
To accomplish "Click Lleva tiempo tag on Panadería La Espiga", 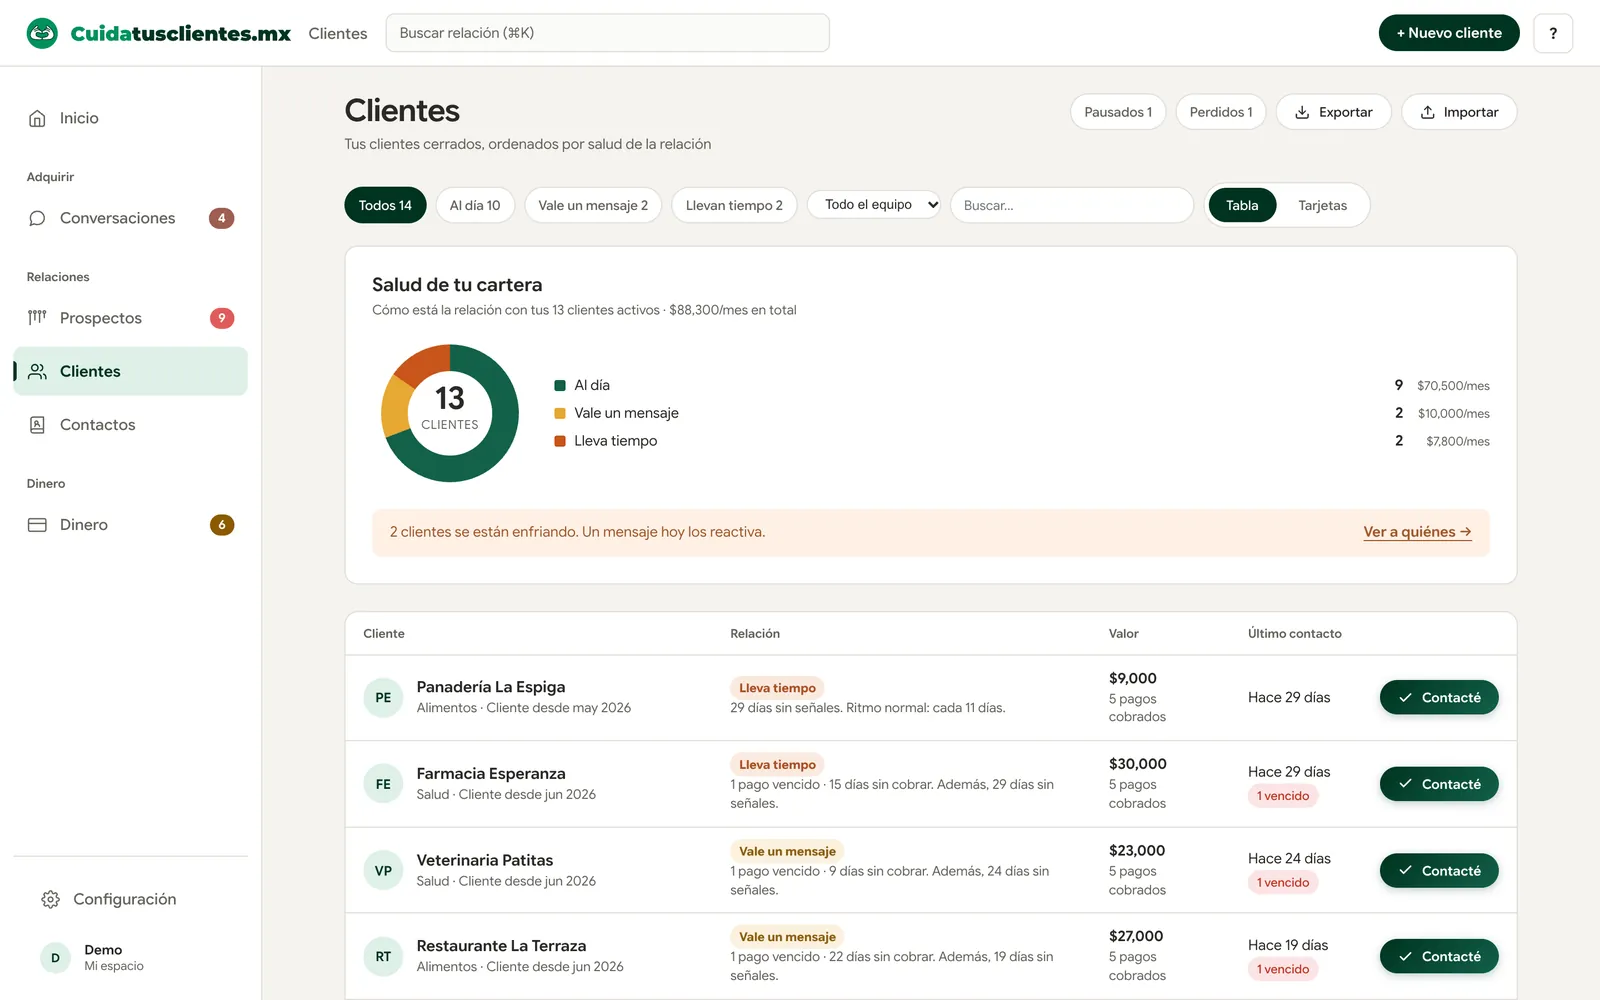I will click(x=777, y=688).
